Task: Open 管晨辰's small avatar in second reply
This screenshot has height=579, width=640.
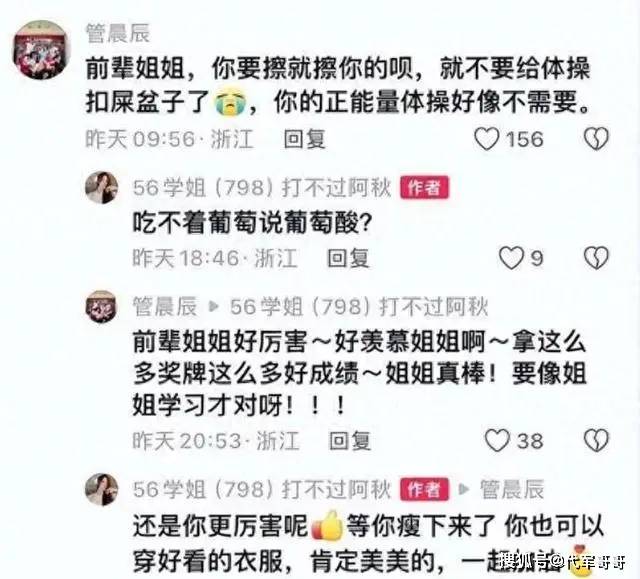Action: [x=101, y=306]
